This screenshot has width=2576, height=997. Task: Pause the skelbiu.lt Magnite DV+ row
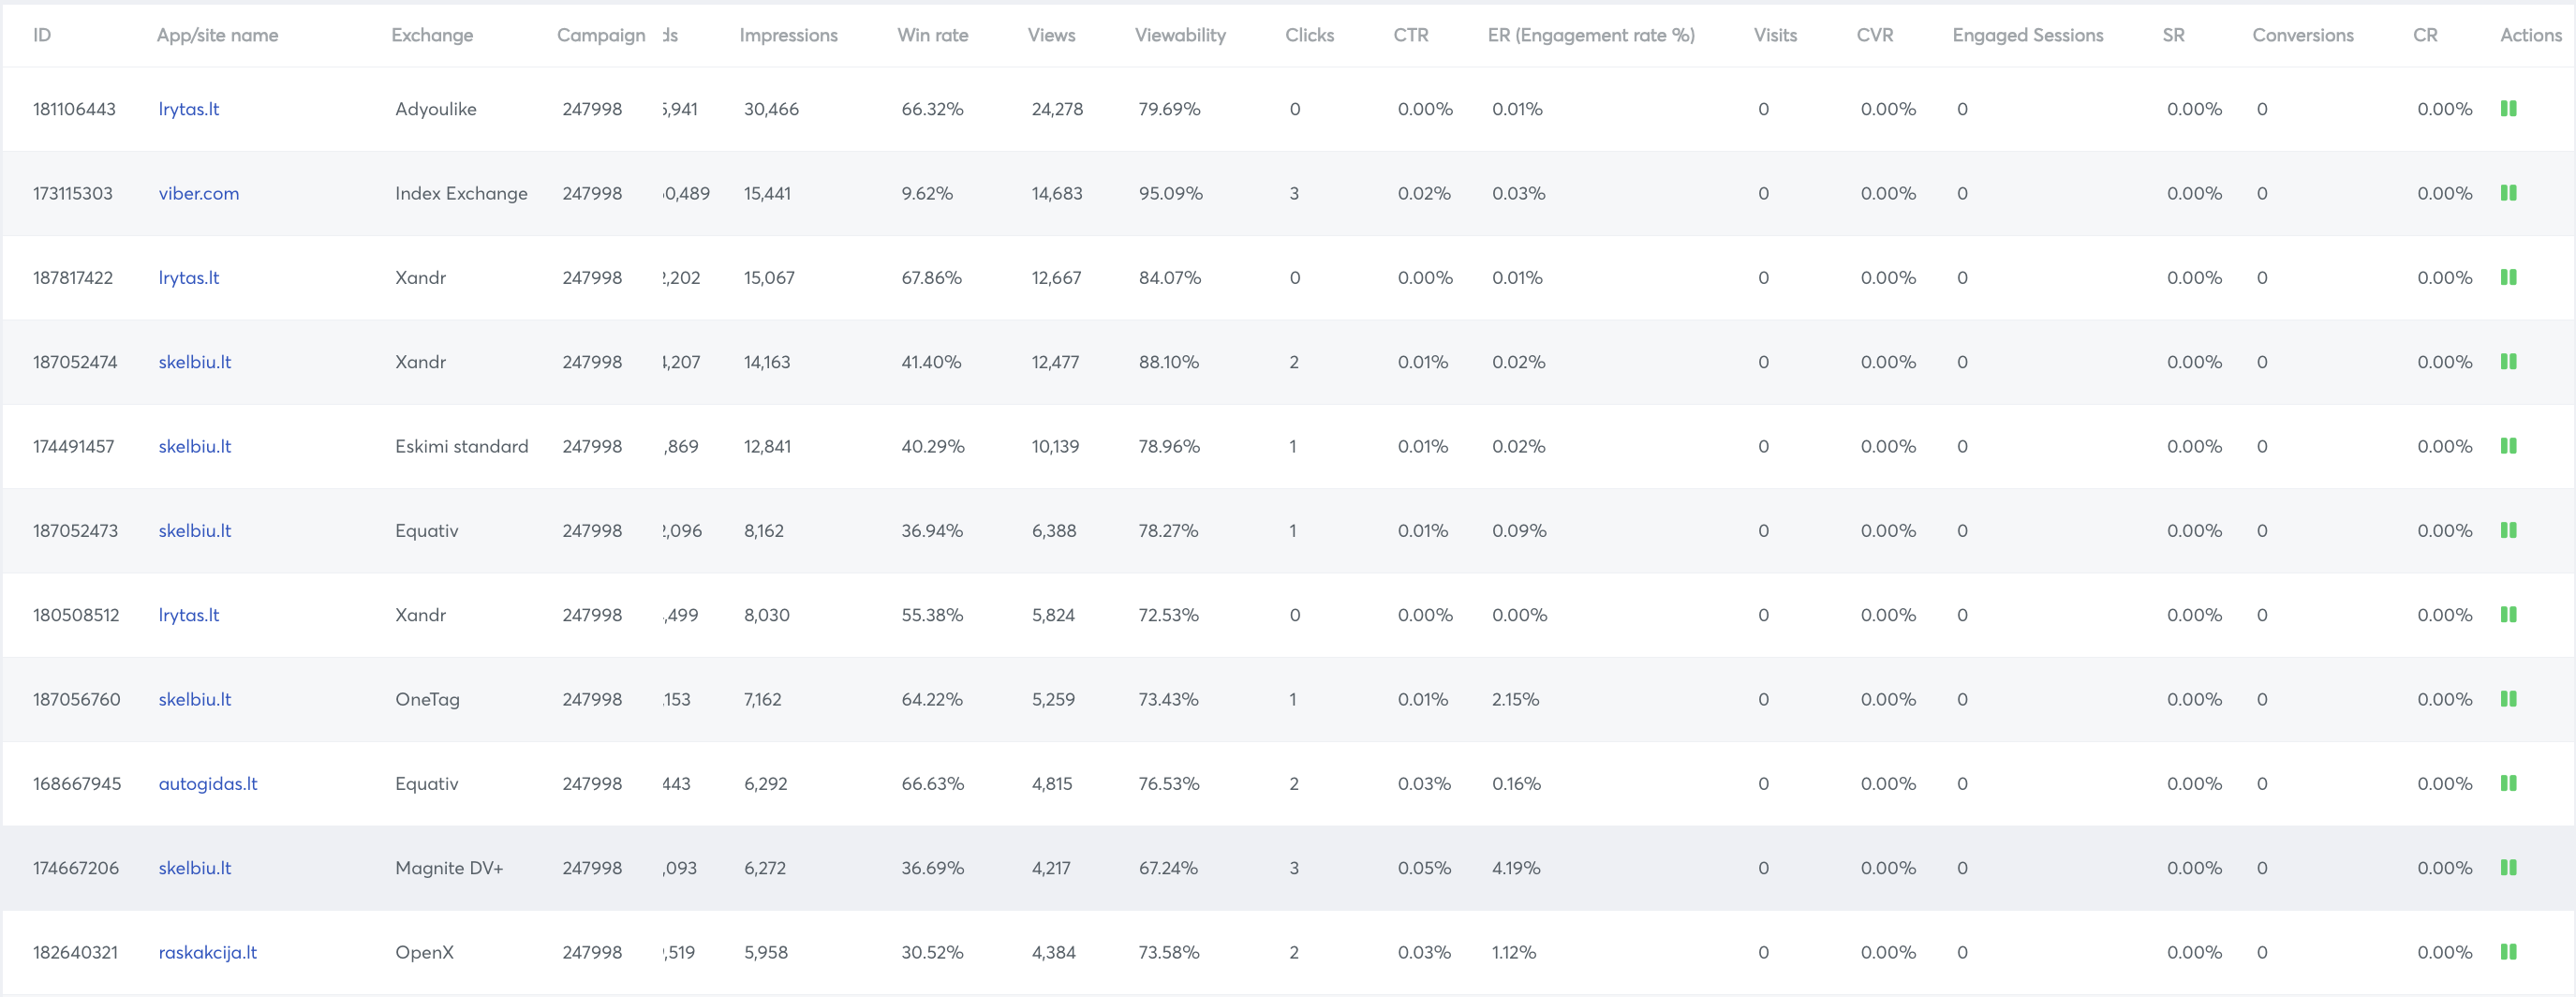click(x=2508, y=868)
